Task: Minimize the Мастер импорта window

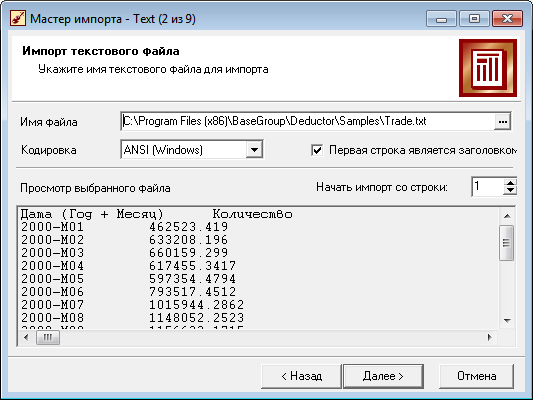Action: pyautogui.click(x=441, y=18)
